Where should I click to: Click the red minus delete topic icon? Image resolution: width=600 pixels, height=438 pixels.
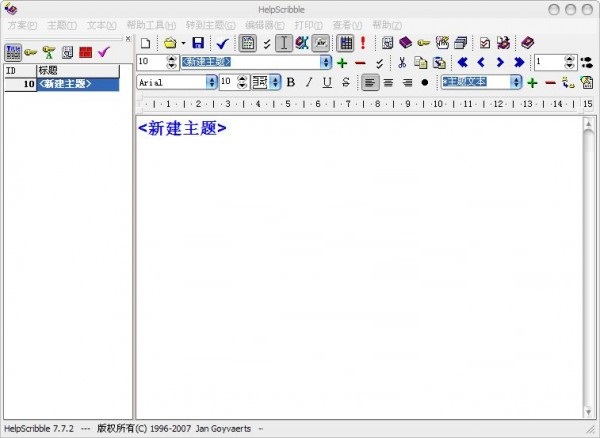360,63
